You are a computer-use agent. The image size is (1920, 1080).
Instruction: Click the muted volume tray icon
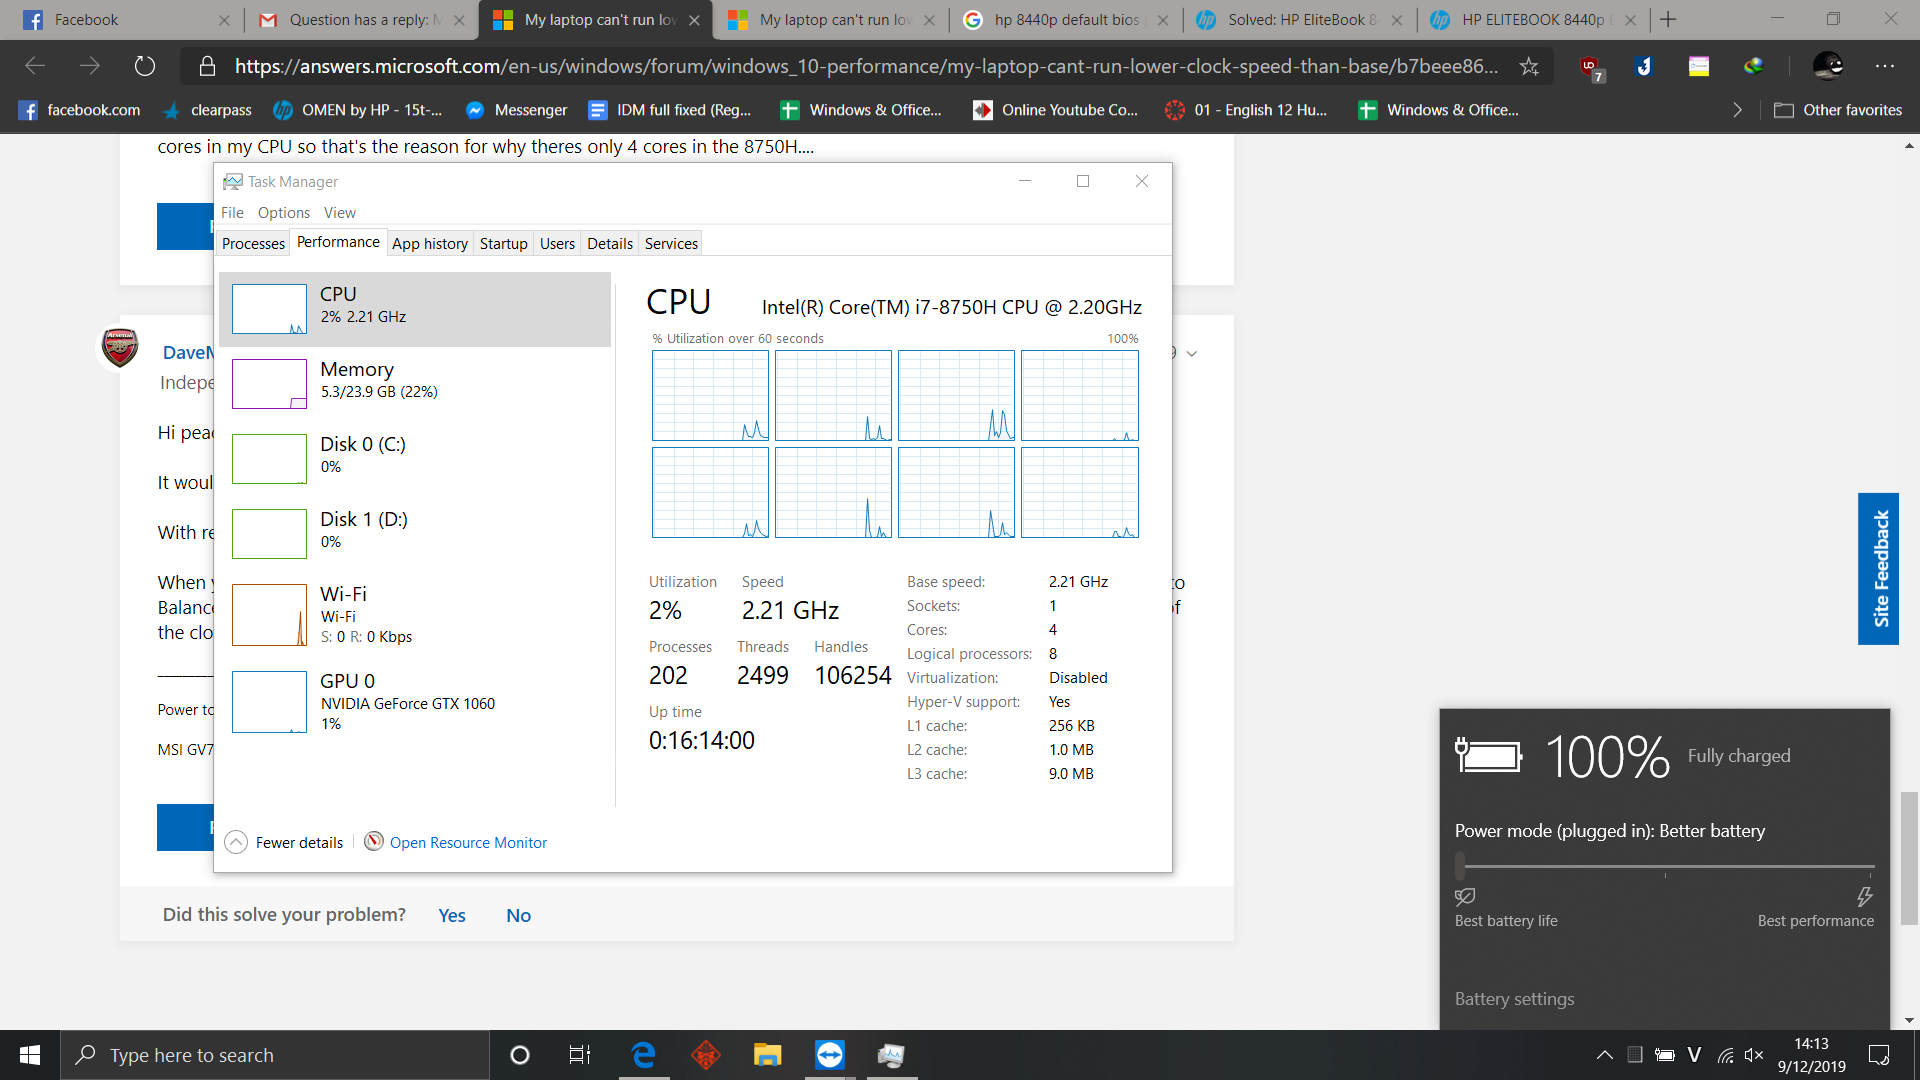pos(1754,1055)
